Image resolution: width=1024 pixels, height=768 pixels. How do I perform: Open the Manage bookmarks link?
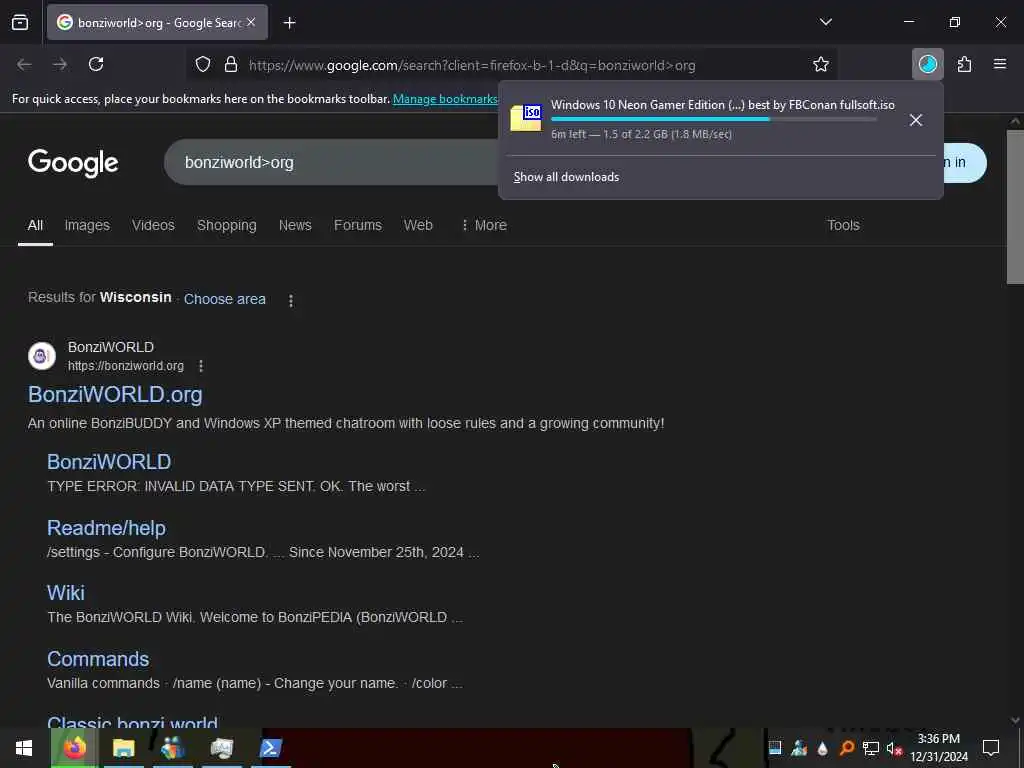445,99
